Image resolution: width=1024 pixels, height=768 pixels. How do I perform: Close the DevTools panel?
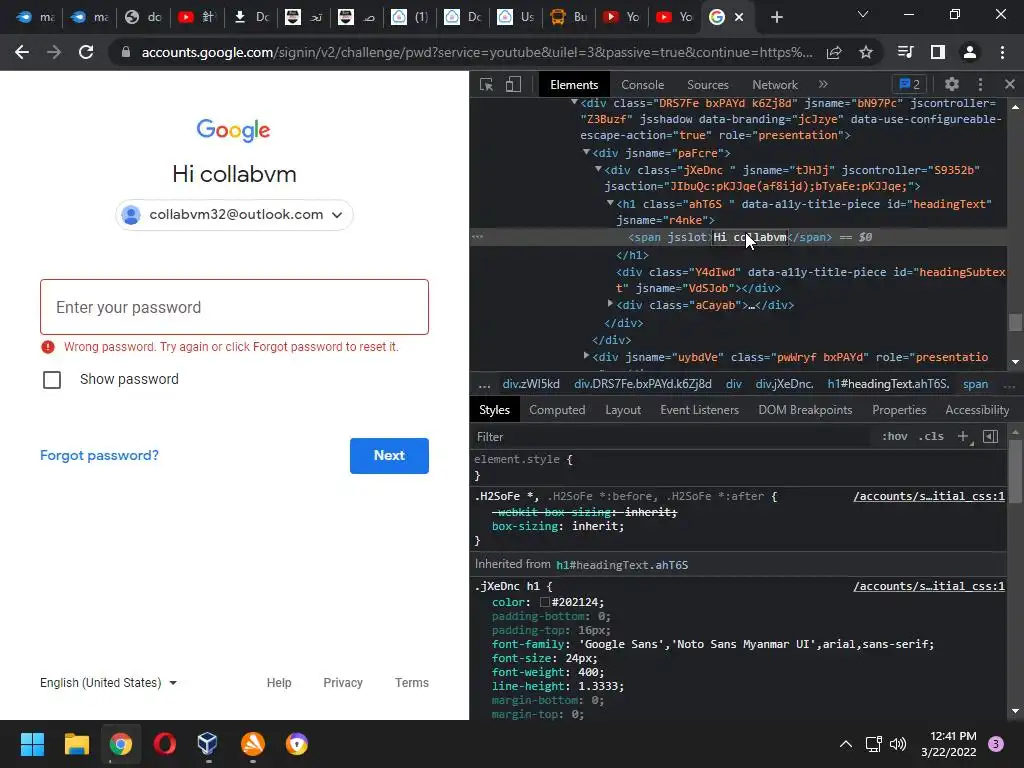[x=1010, y=84]
